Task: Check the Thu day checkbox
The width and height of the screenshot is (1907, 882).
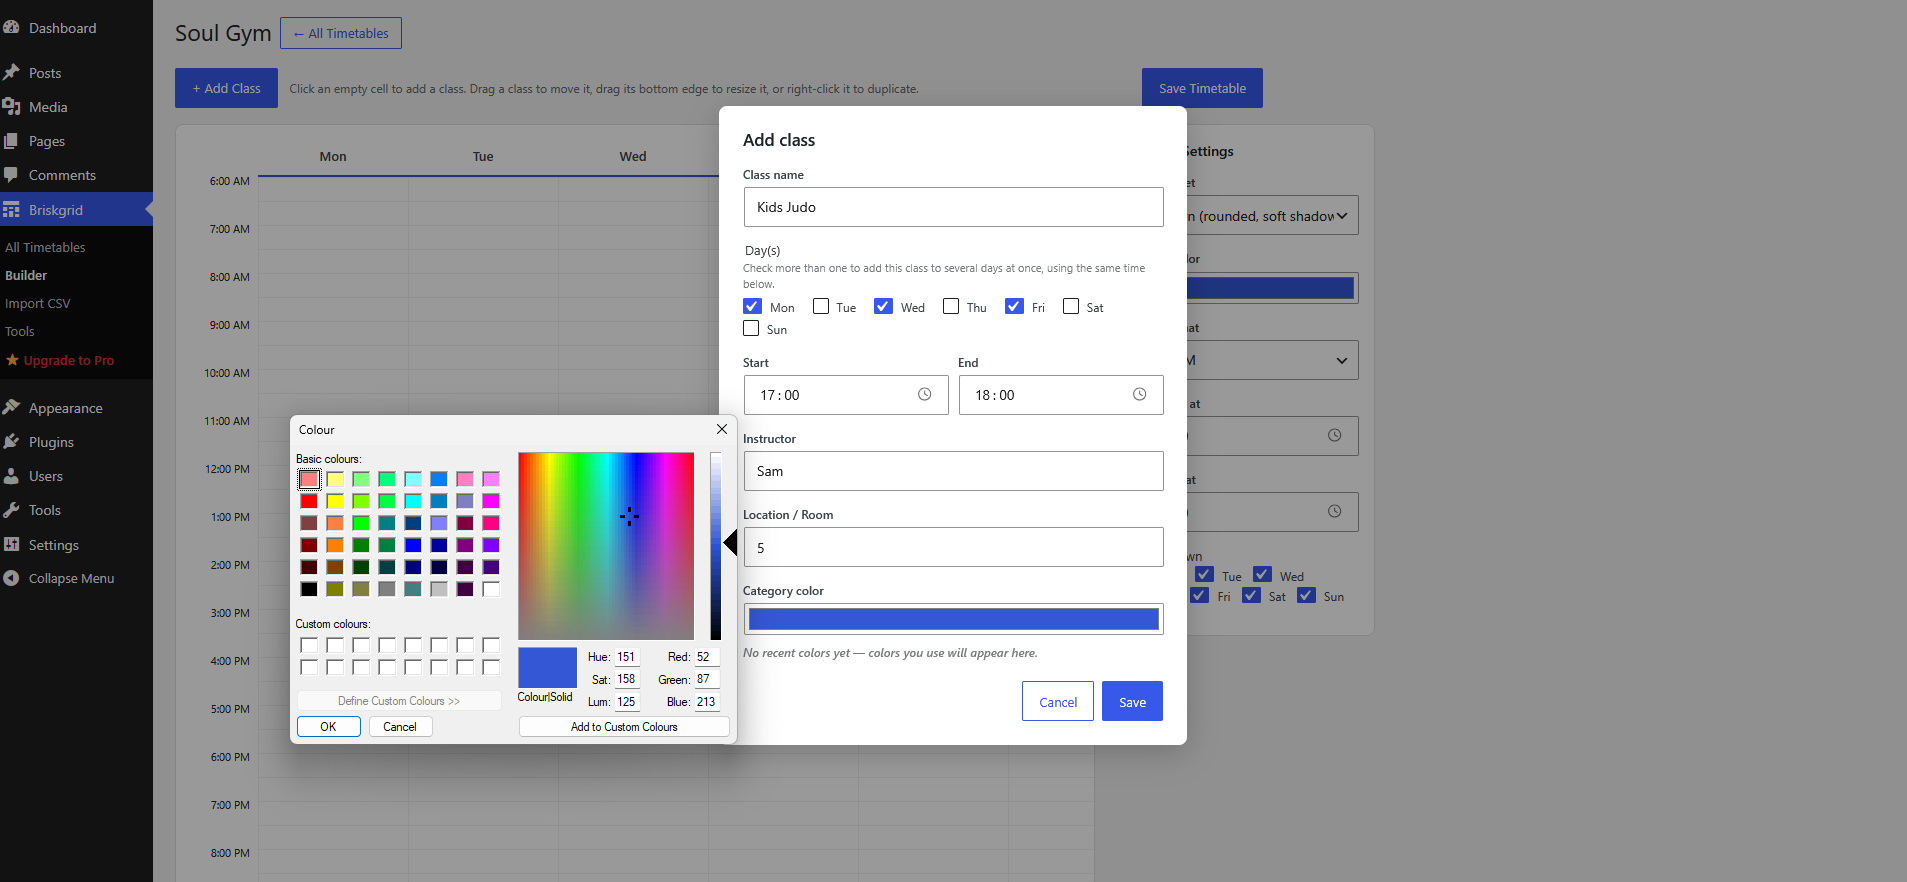Action: tap(951, 306)
